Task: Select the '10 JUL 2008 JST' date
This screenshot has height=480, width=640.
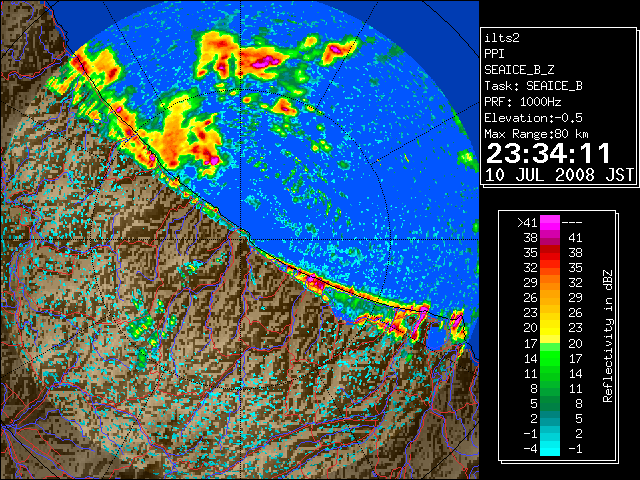Action: (x=559, y=175)
